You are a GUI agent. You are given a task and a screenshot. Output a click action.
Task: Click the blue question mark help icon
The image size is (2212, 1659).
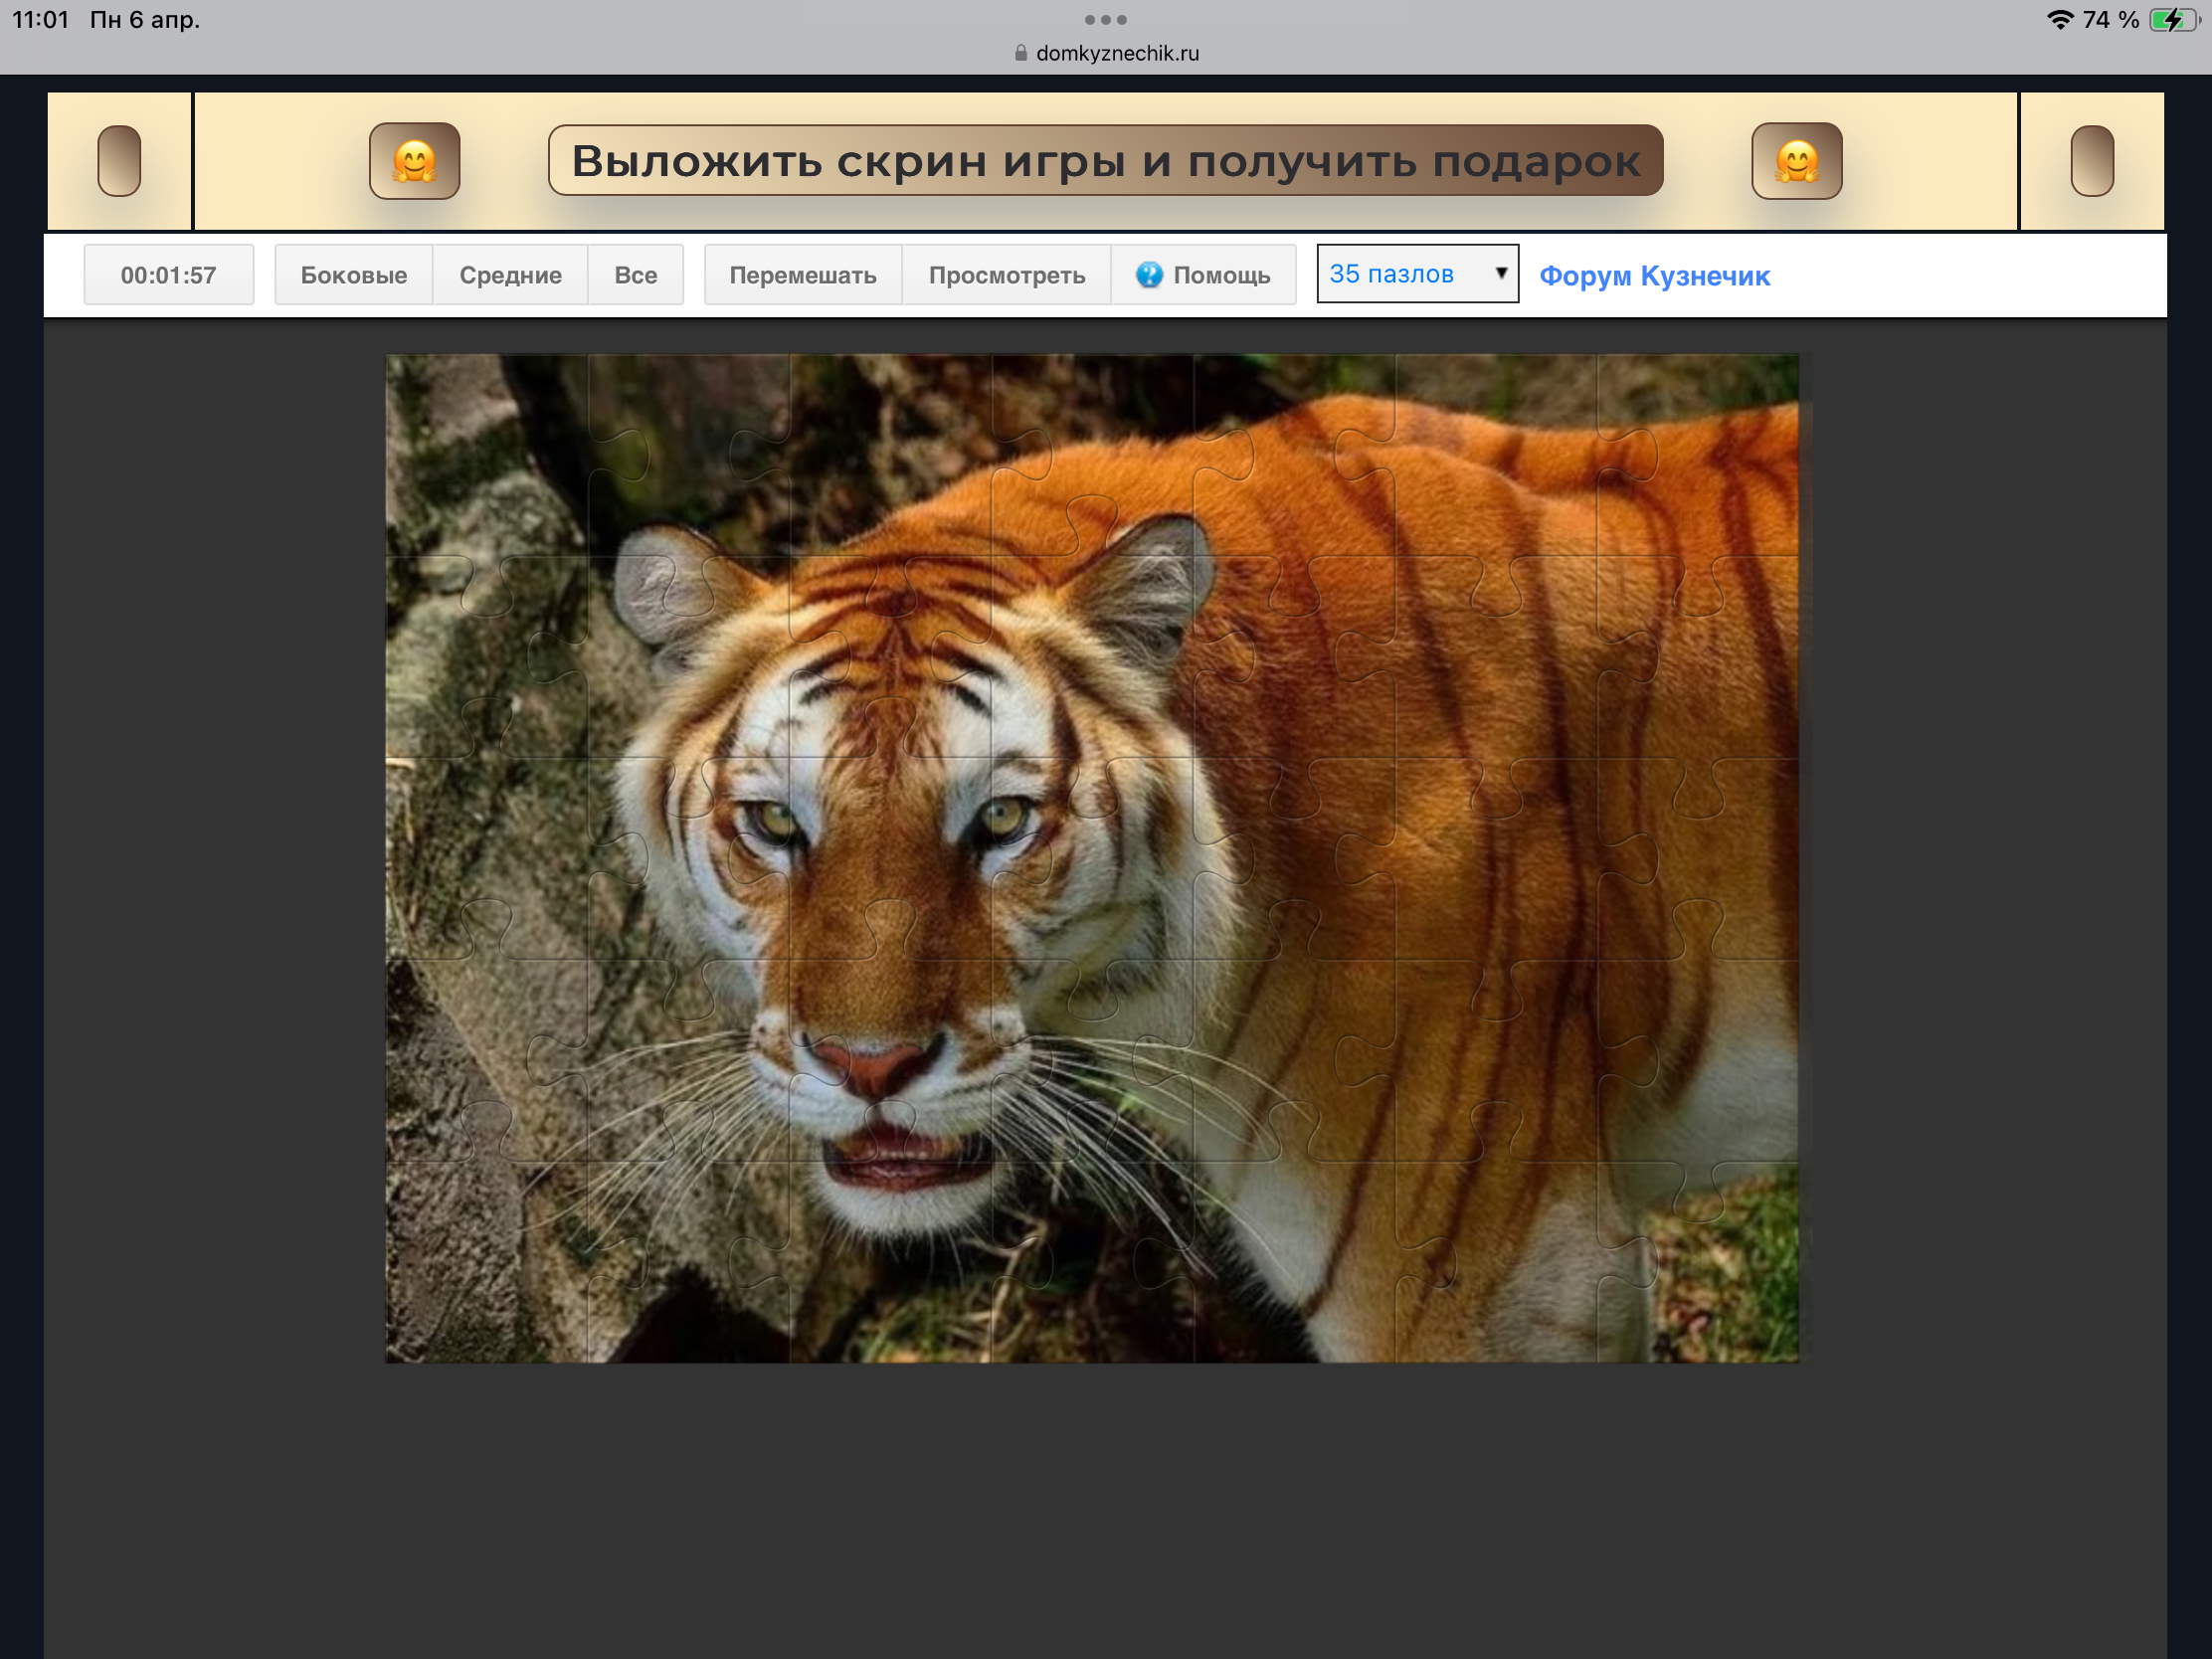(x=1149, y=275)
